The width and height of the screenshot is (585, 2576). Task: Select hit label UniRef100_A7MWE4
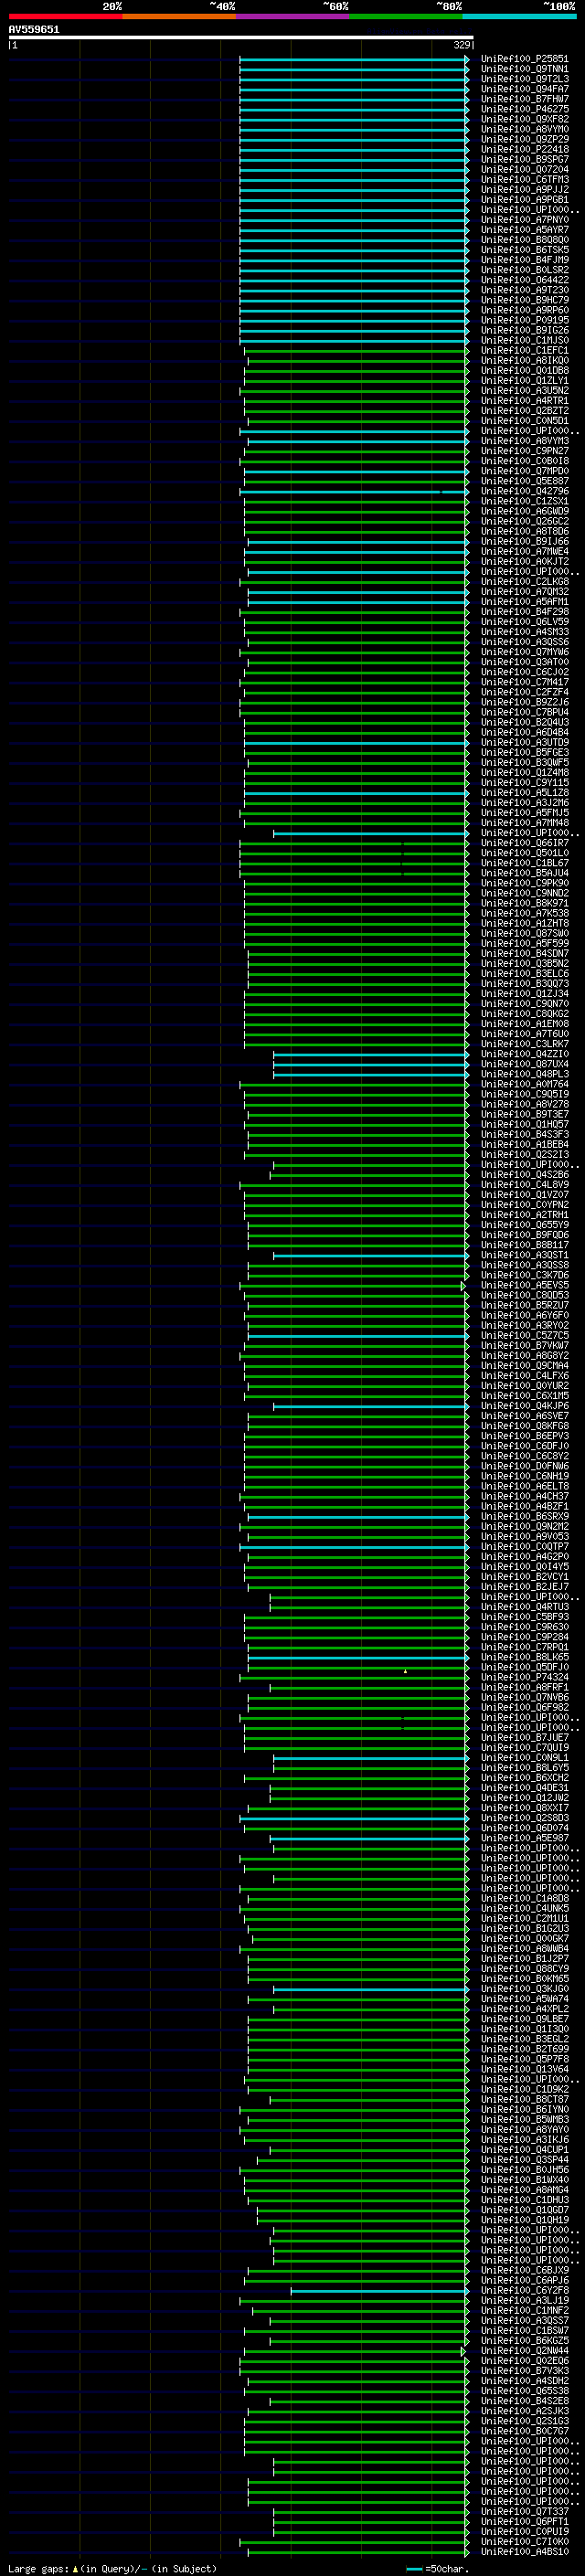click(524, 551)
